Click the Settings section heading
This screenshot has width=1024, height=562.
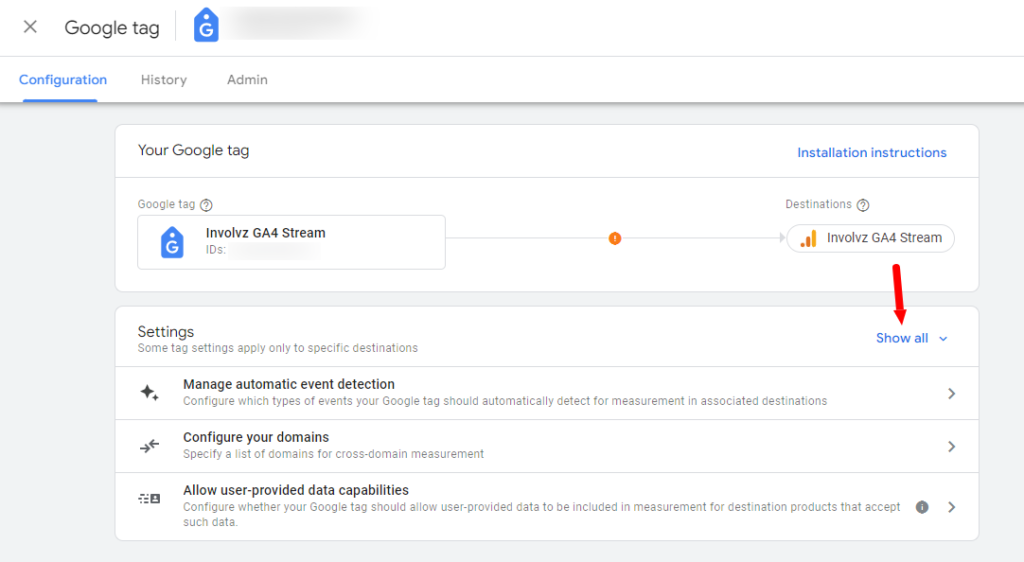pyautogui.click(x=166, y=332)
